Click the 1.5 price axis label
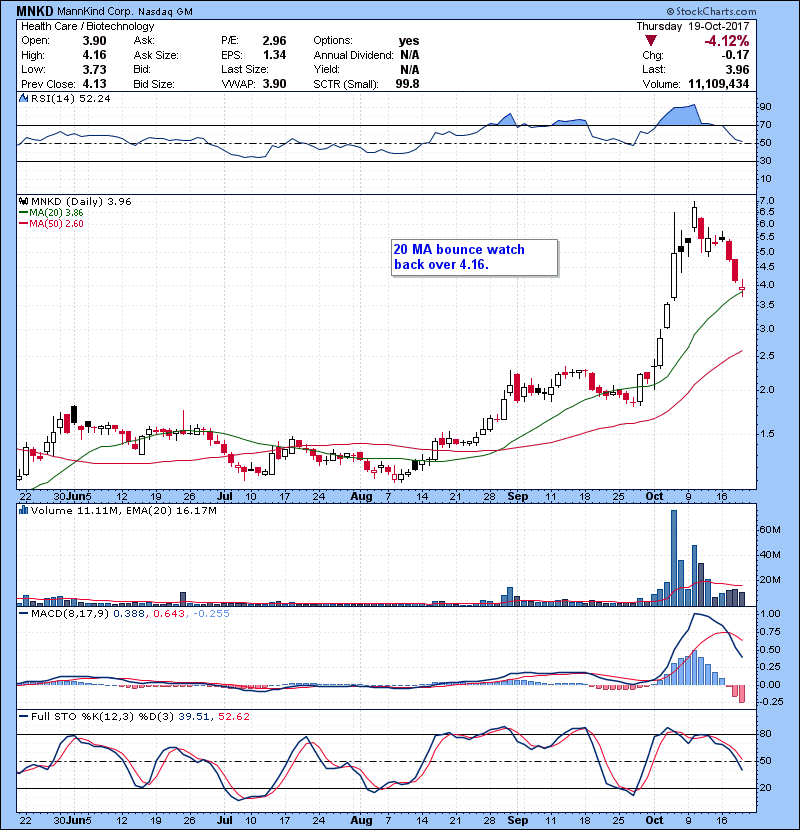Screen dimensions: 800x830 click(x=767, y=434)
